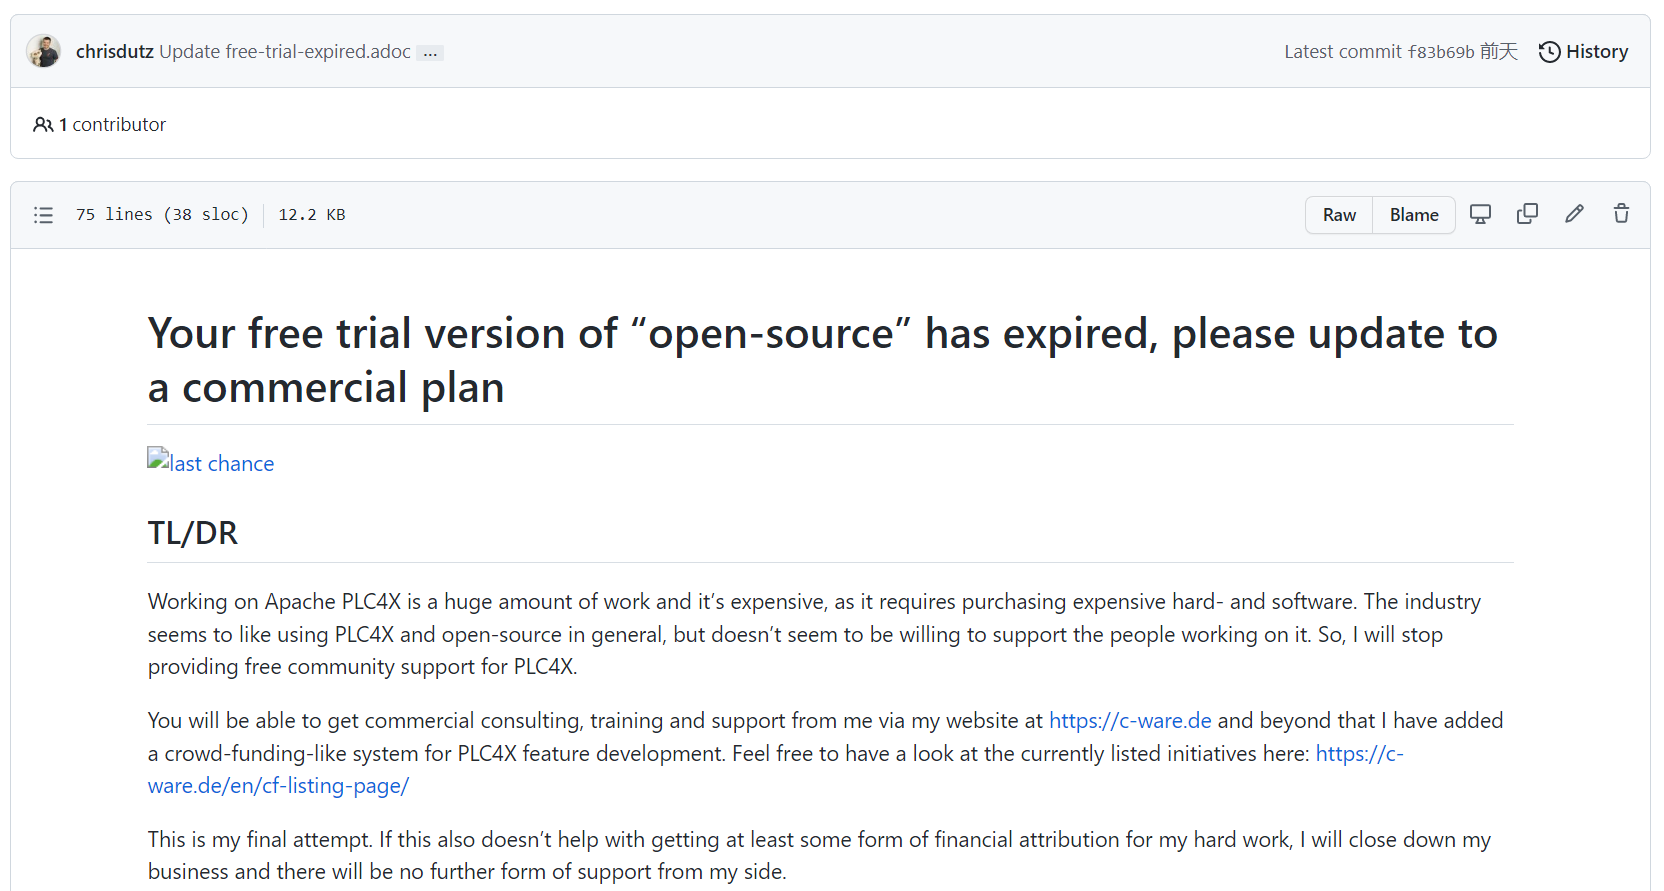Open chrisdutz's profile avatar
This screenshot has width=1664, height=891.
click(44, 51)
